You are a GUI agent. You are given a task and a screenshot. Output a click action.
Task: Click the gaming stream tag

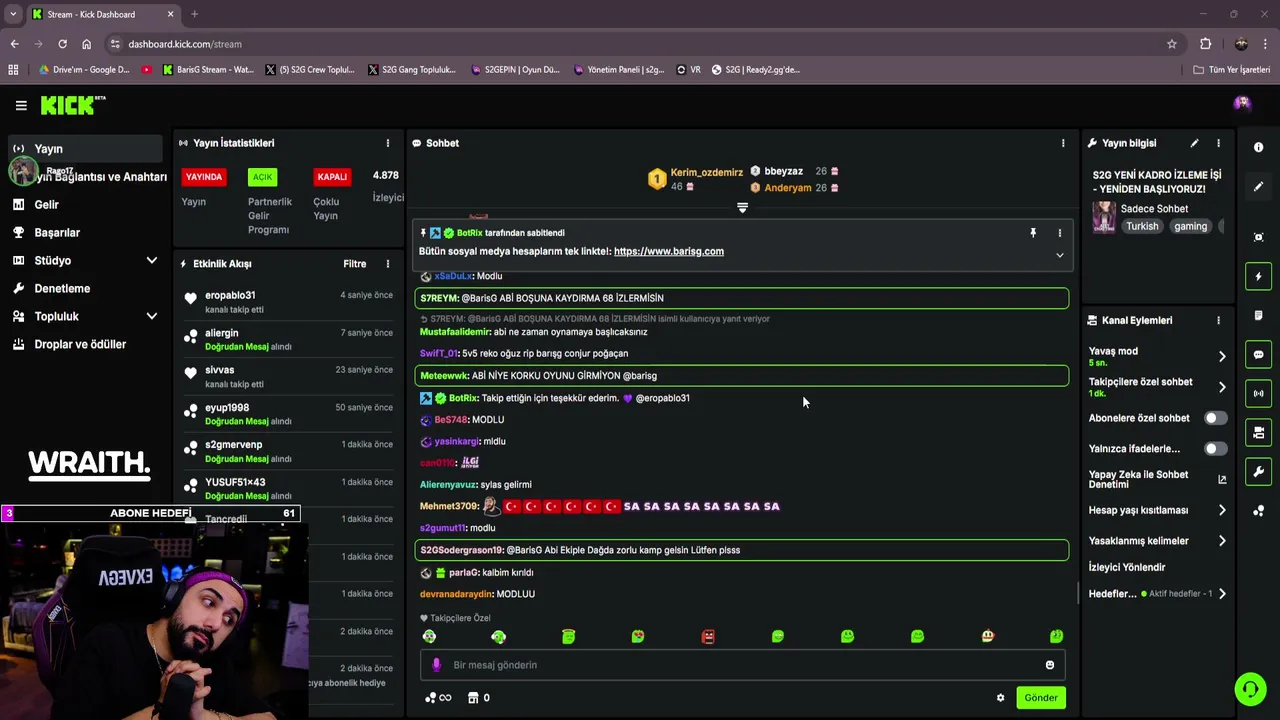pyautogui.click(x=1190, y=226)
